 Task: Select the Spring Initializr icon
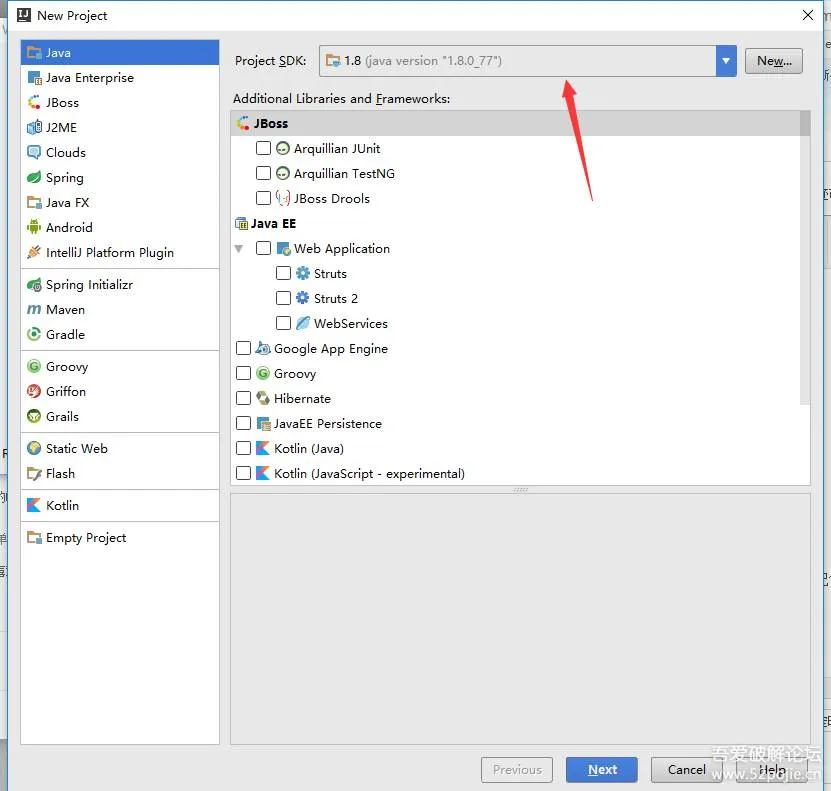pyautogui.click(x=34, y=285)
